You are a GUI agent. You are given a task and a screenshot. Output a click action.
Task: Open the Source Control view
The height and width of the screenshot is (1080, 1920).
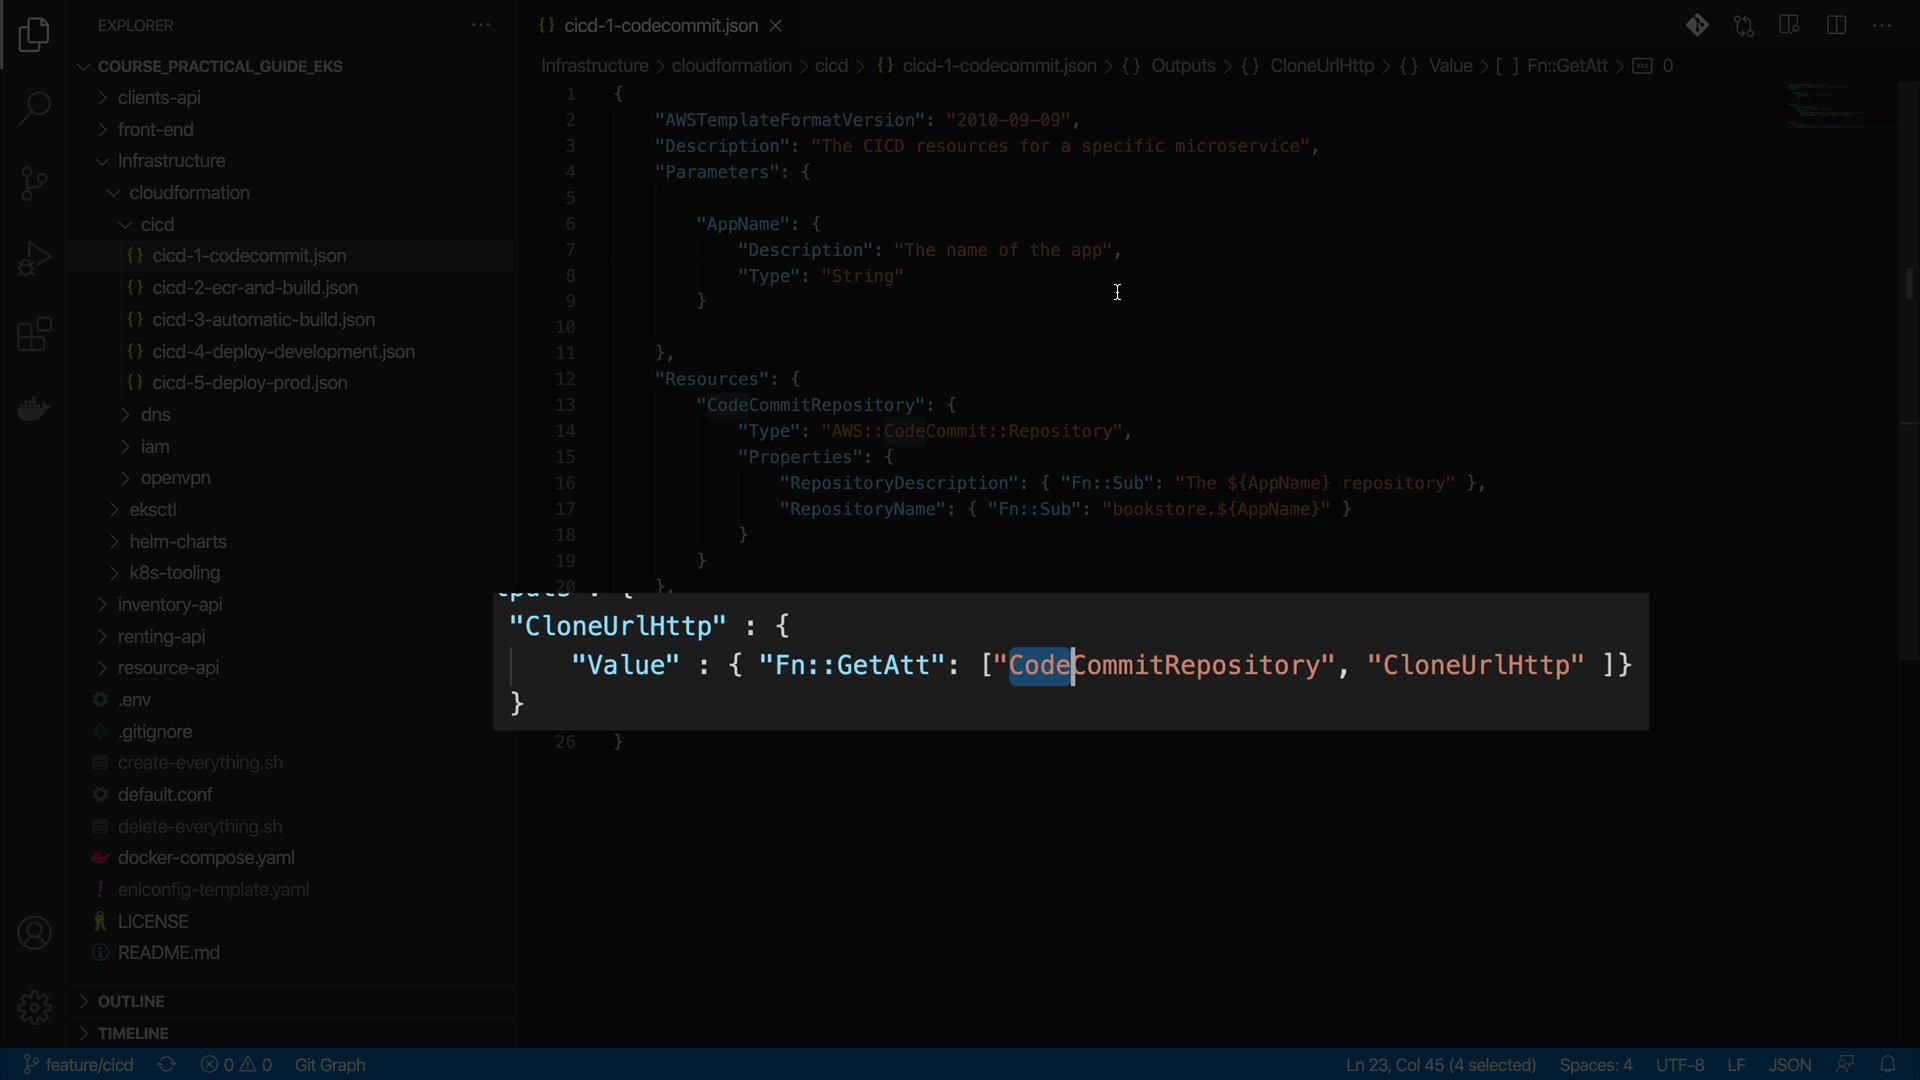[x=34, y=183]
